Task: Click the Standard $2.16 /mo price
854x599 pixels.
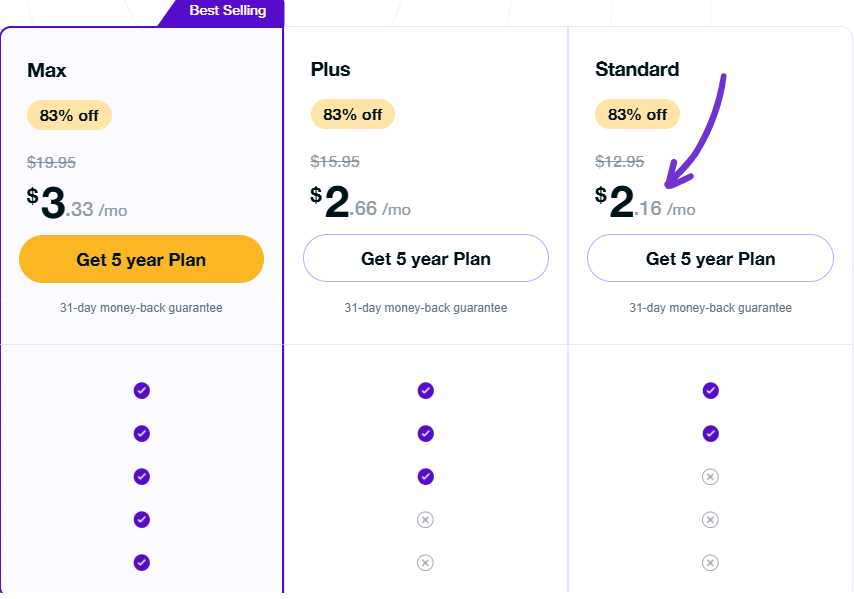Action: pyautogui.click(x=645, y=203)
